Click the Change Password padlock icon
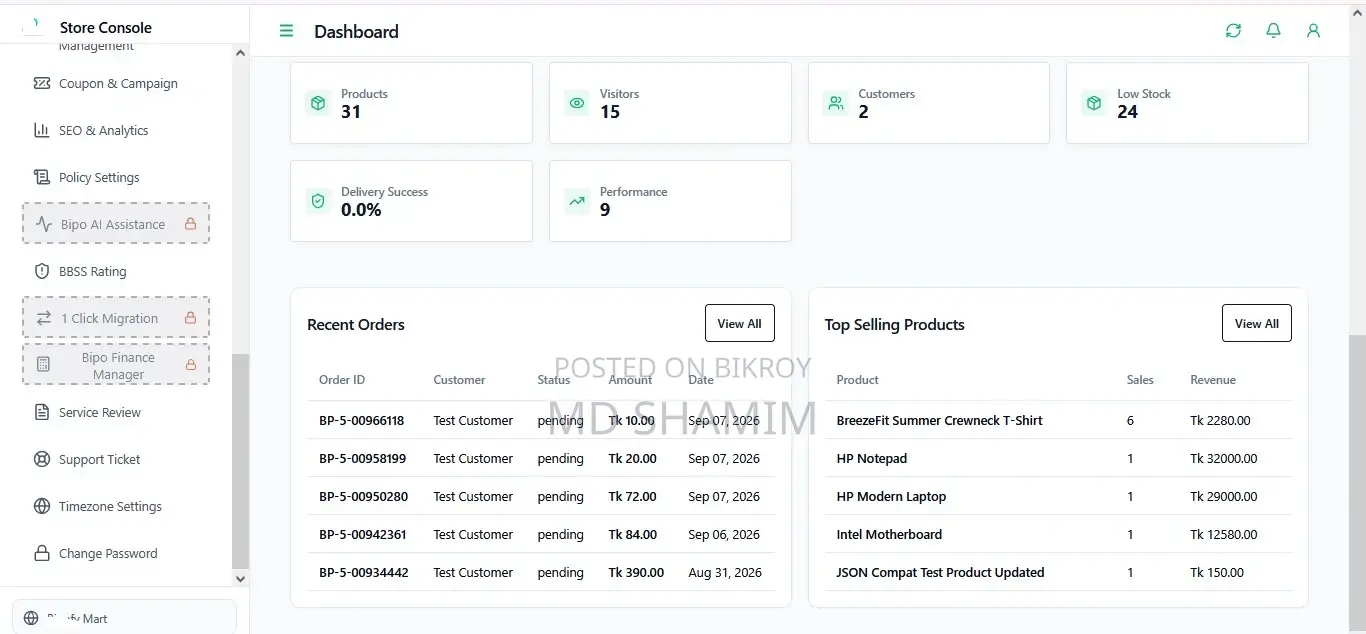The height and width of the screenshot is (634, 1366). click(x=42, y=553)
